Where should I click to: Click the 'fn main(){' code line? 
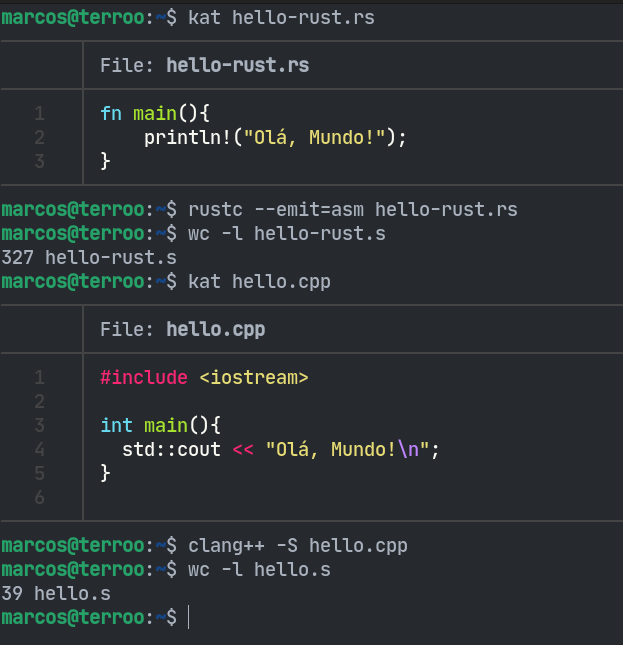tap(155, 114)
